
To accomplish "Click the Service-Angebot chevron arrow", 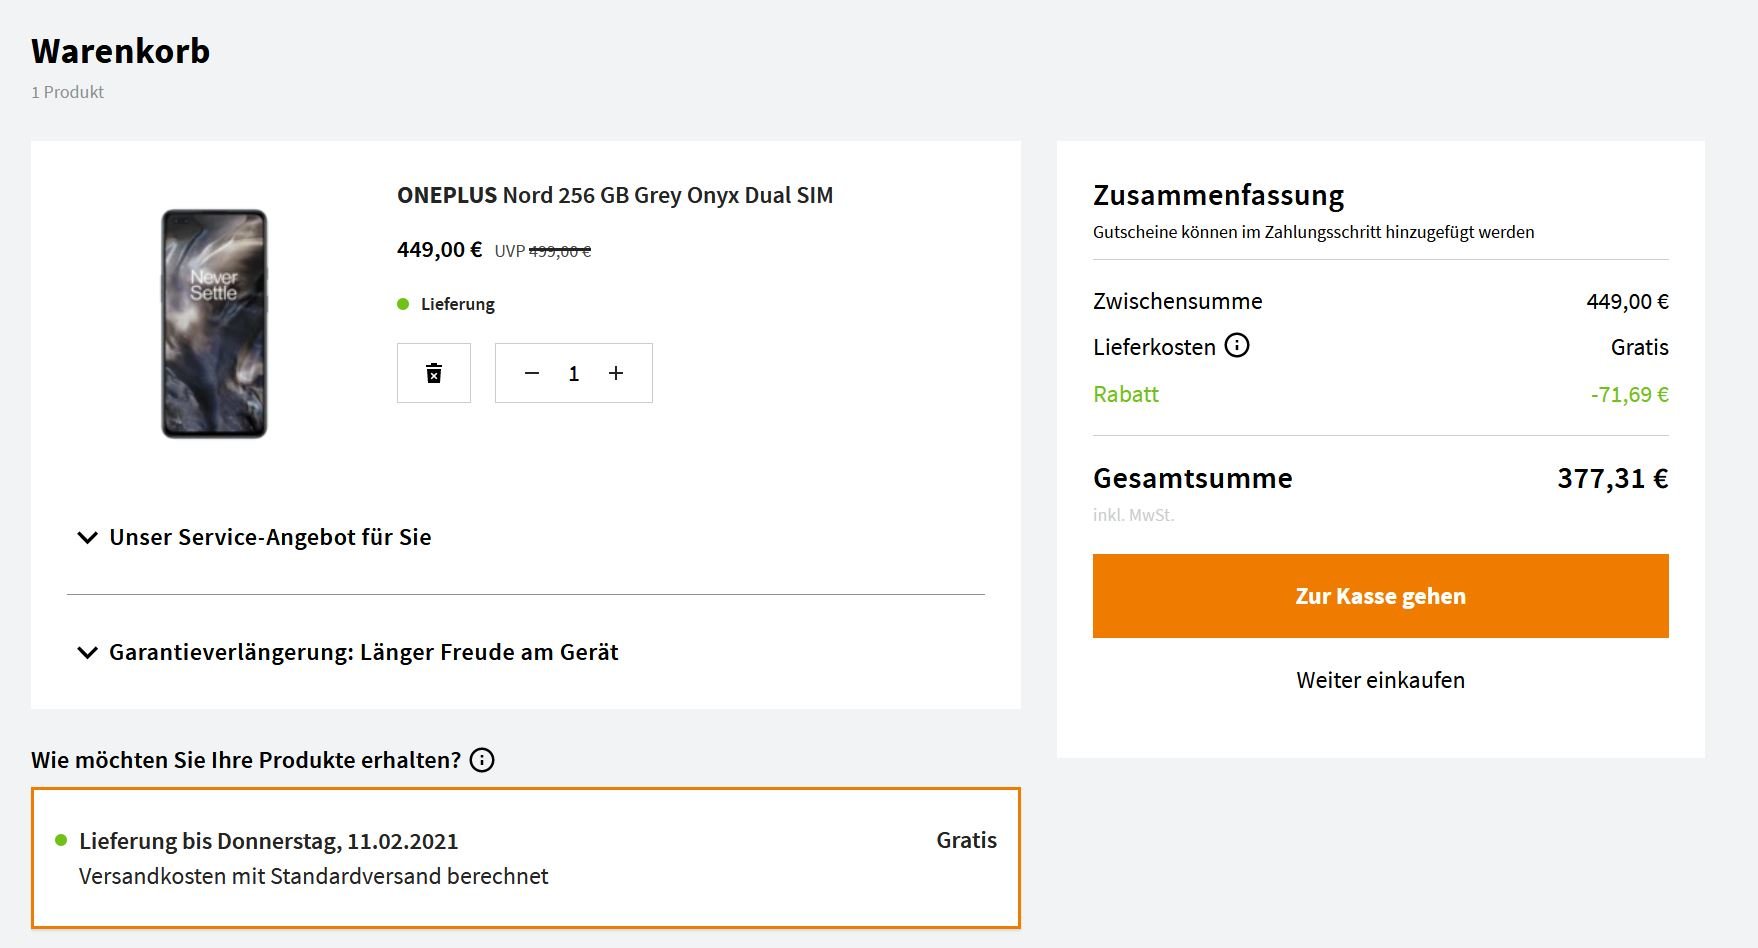I will click(x=88, y=538).
